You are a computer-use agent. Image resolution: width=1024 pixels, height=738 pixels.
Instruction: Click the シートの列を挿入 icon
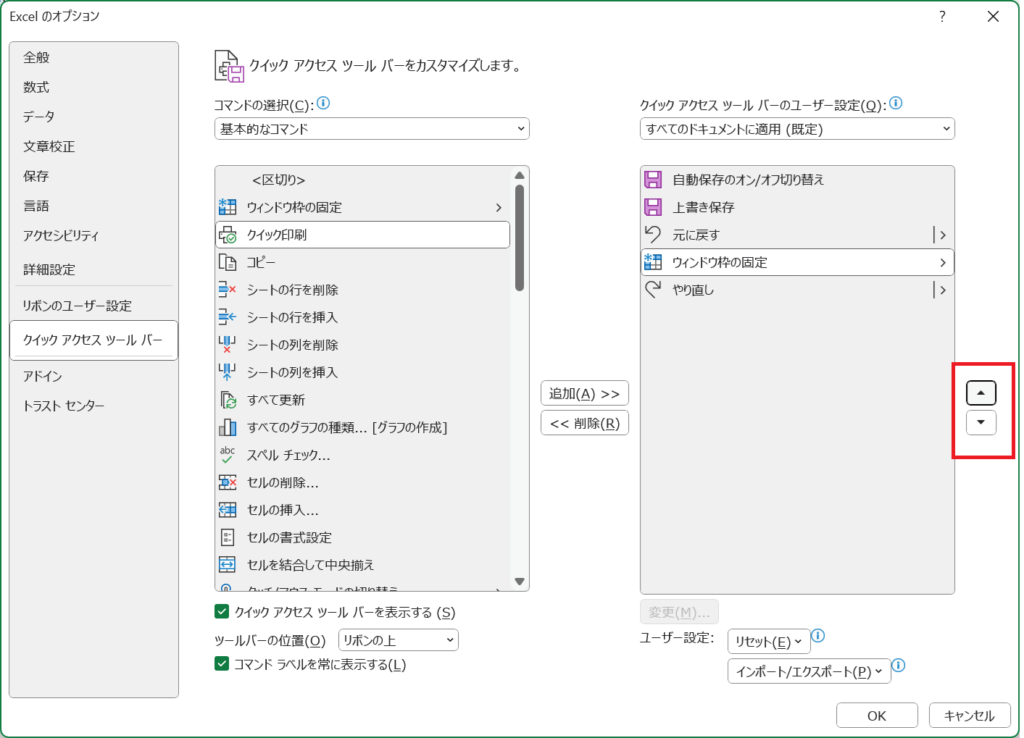pyautogui.click(x=227, y=372)
